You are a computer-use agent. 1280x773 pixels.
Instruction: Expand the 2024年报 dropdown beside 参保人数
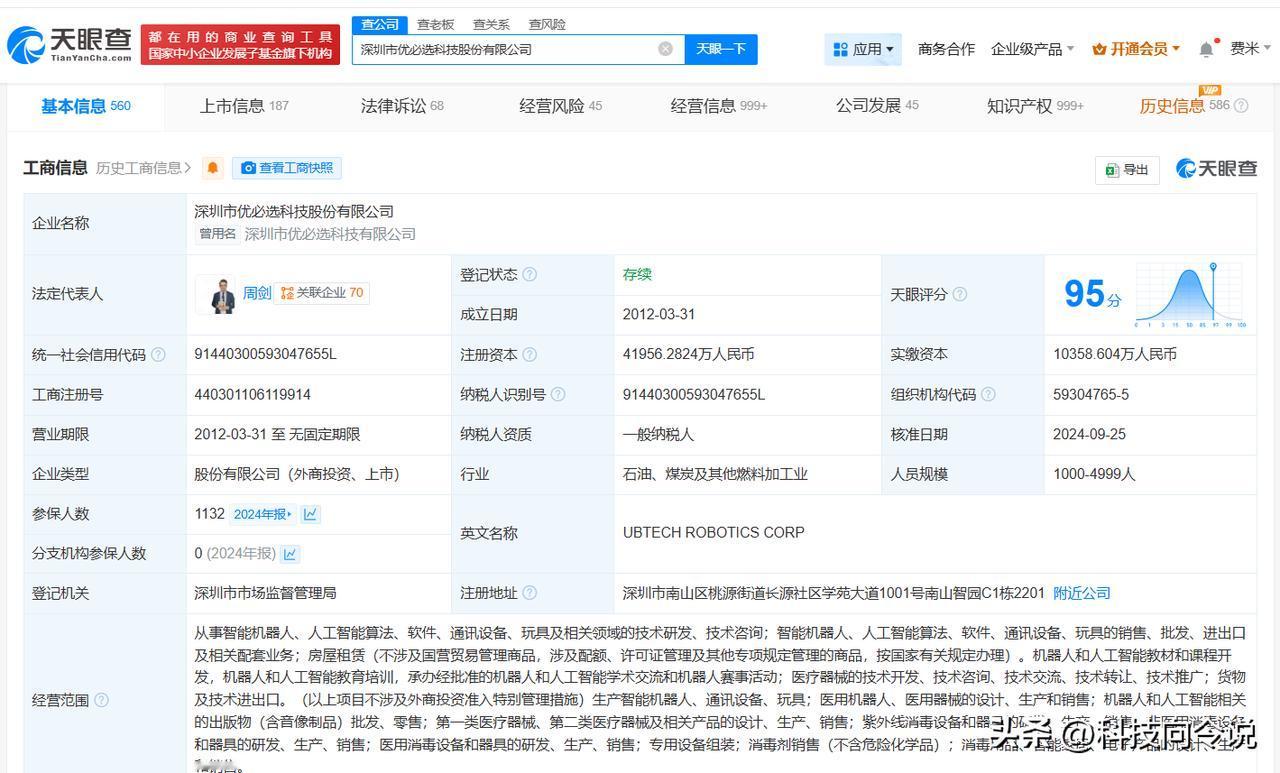click(x=262, y=514)
